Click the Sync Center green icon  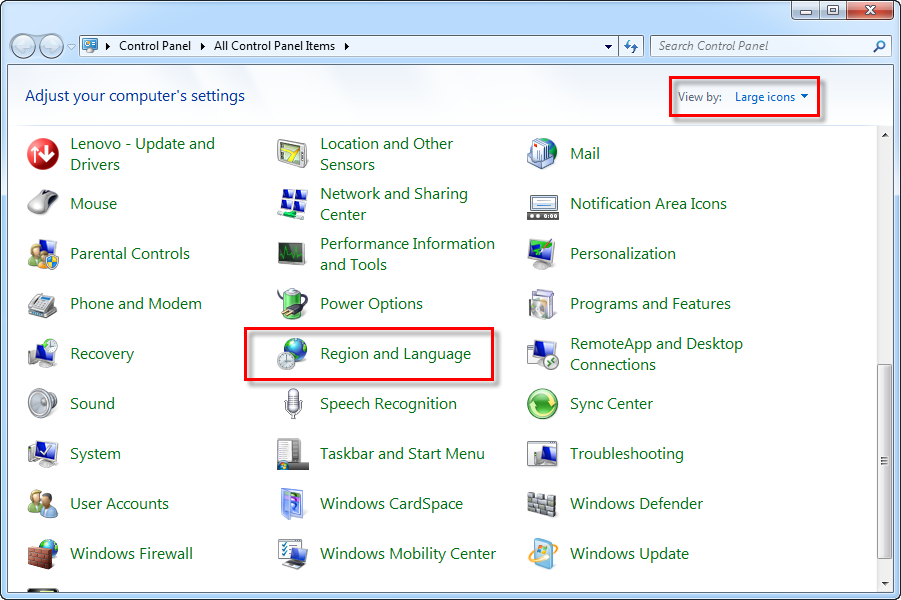point(542,404)
